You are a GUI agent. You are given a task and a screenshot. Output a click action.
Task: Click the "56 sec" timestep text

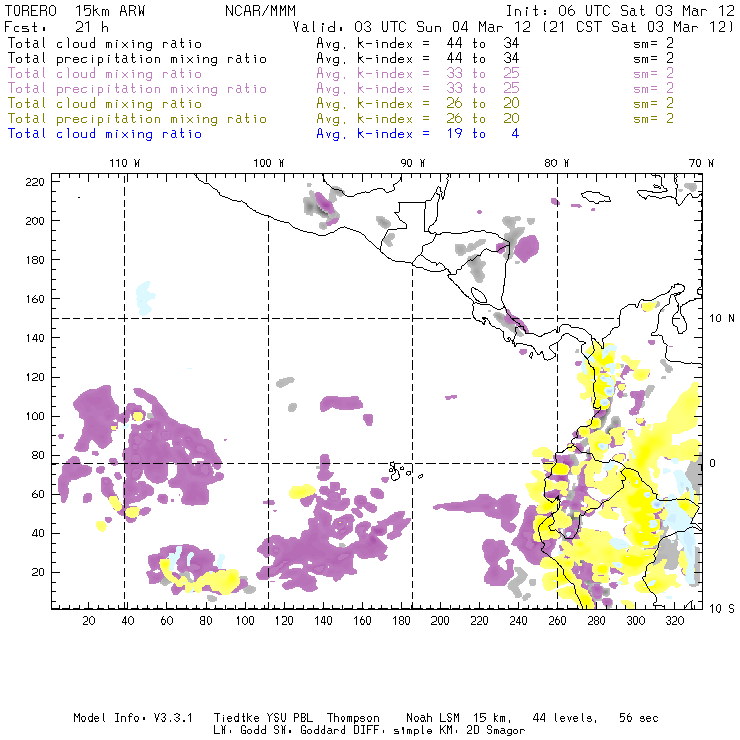click(x=639, y=718)
